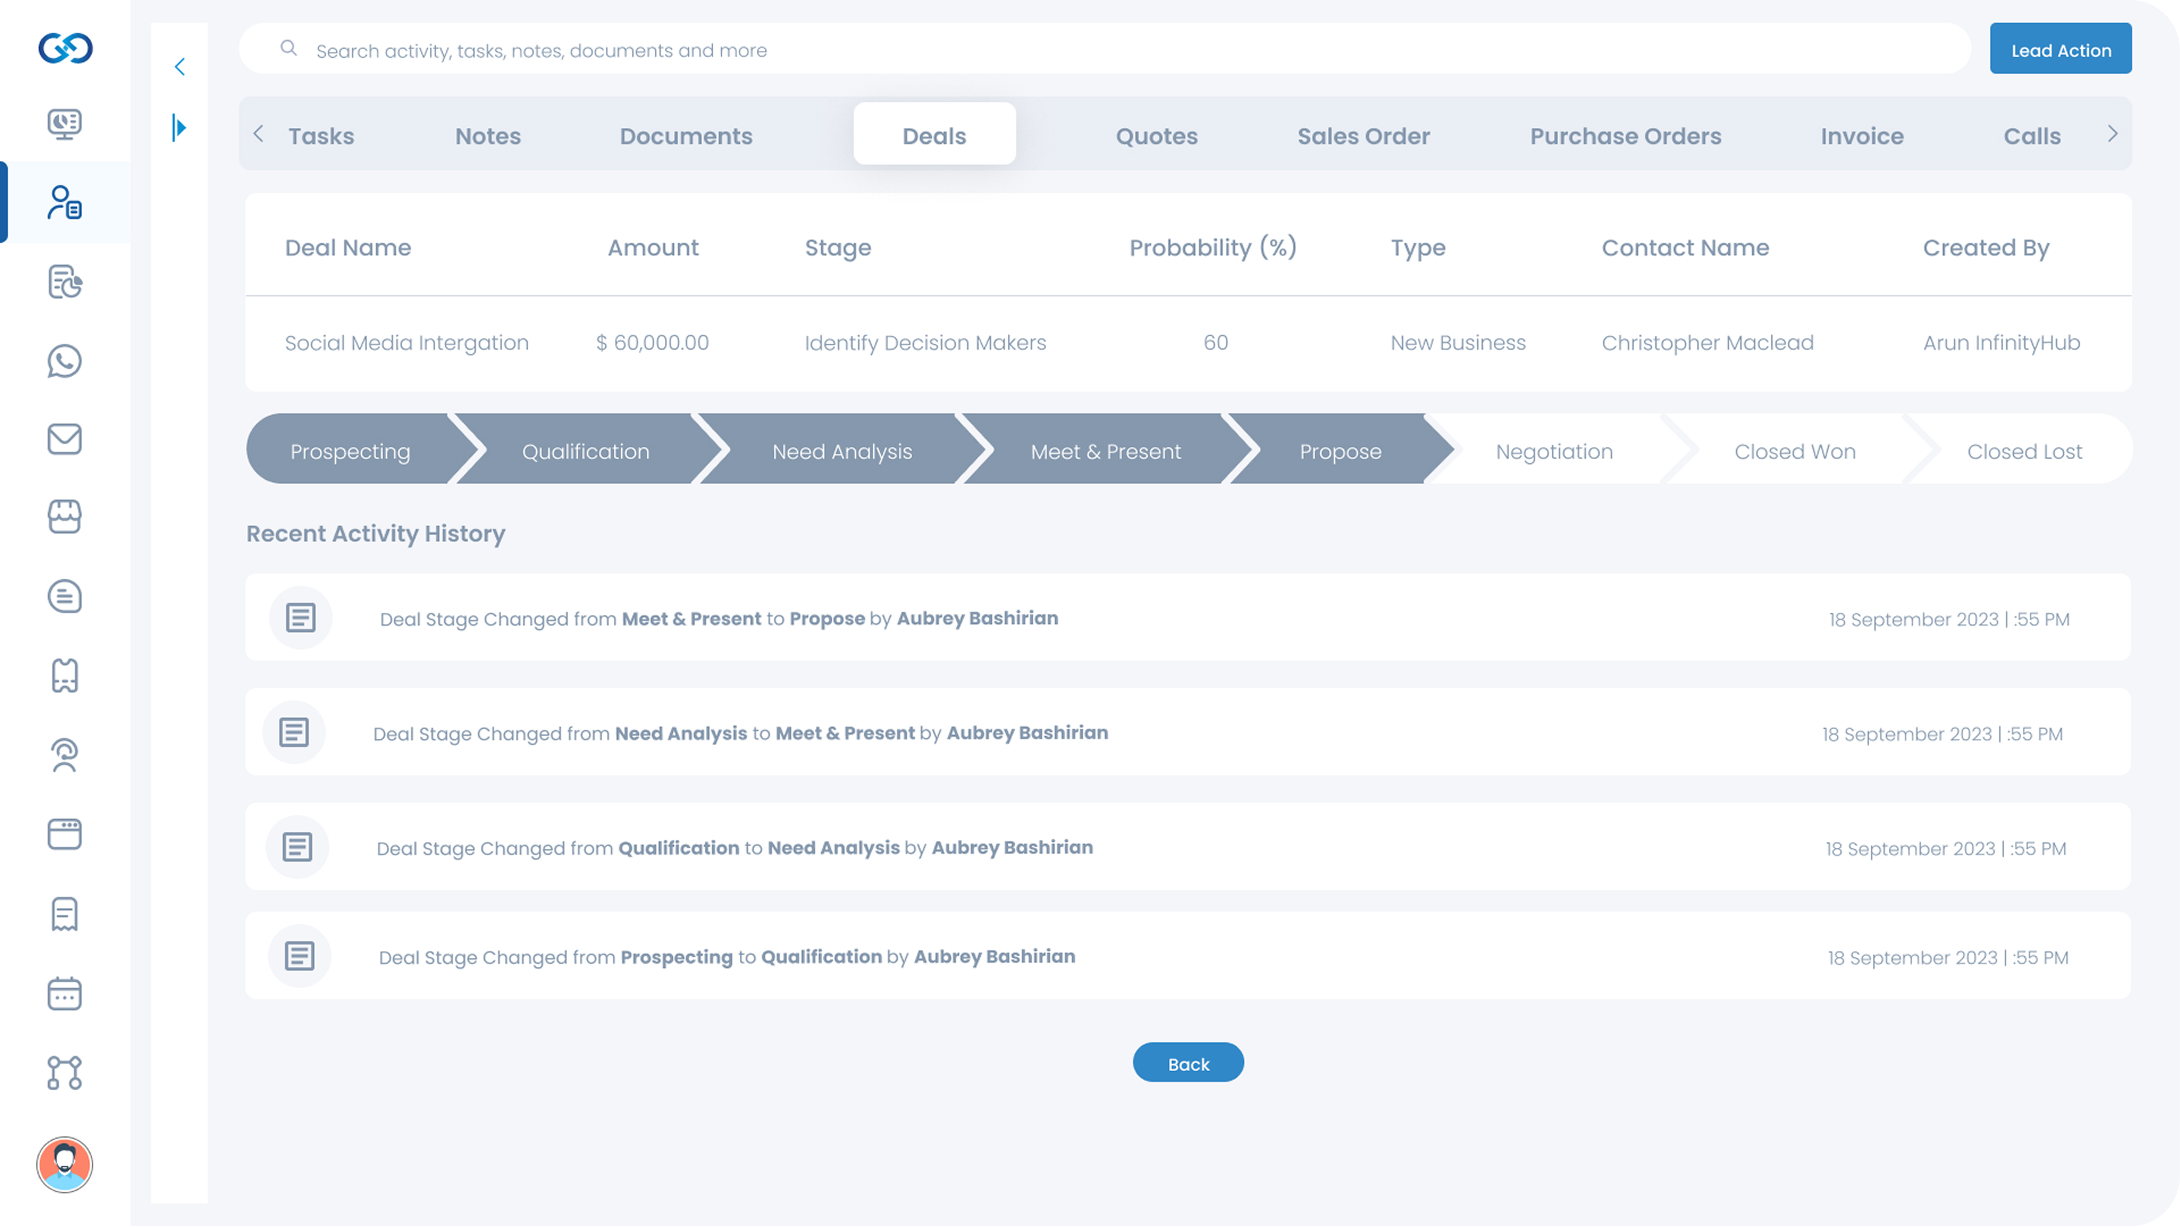This screenshot has width=2180, height=1227.
Task: Select the contacts/leads sidebar icon
Action: 64,202
